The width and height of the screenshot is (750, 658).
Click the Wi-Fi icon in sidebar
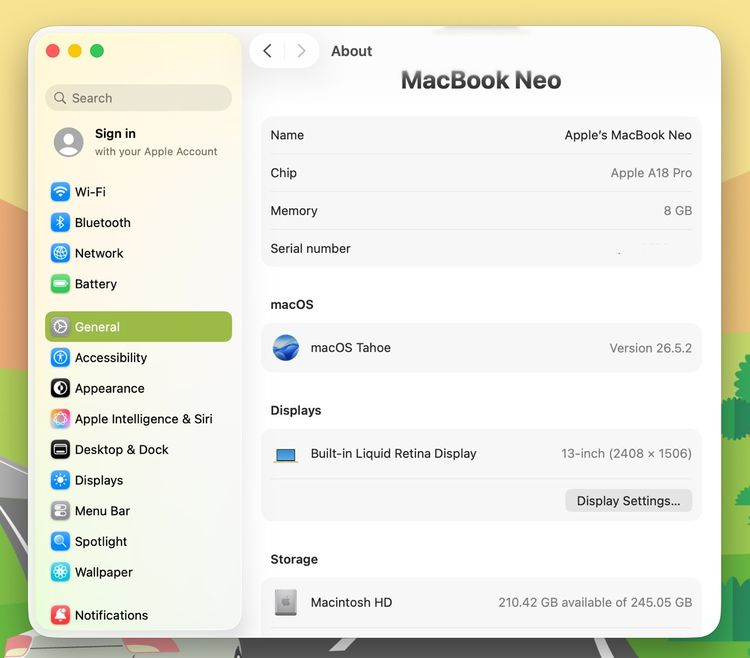pos(60,192)
